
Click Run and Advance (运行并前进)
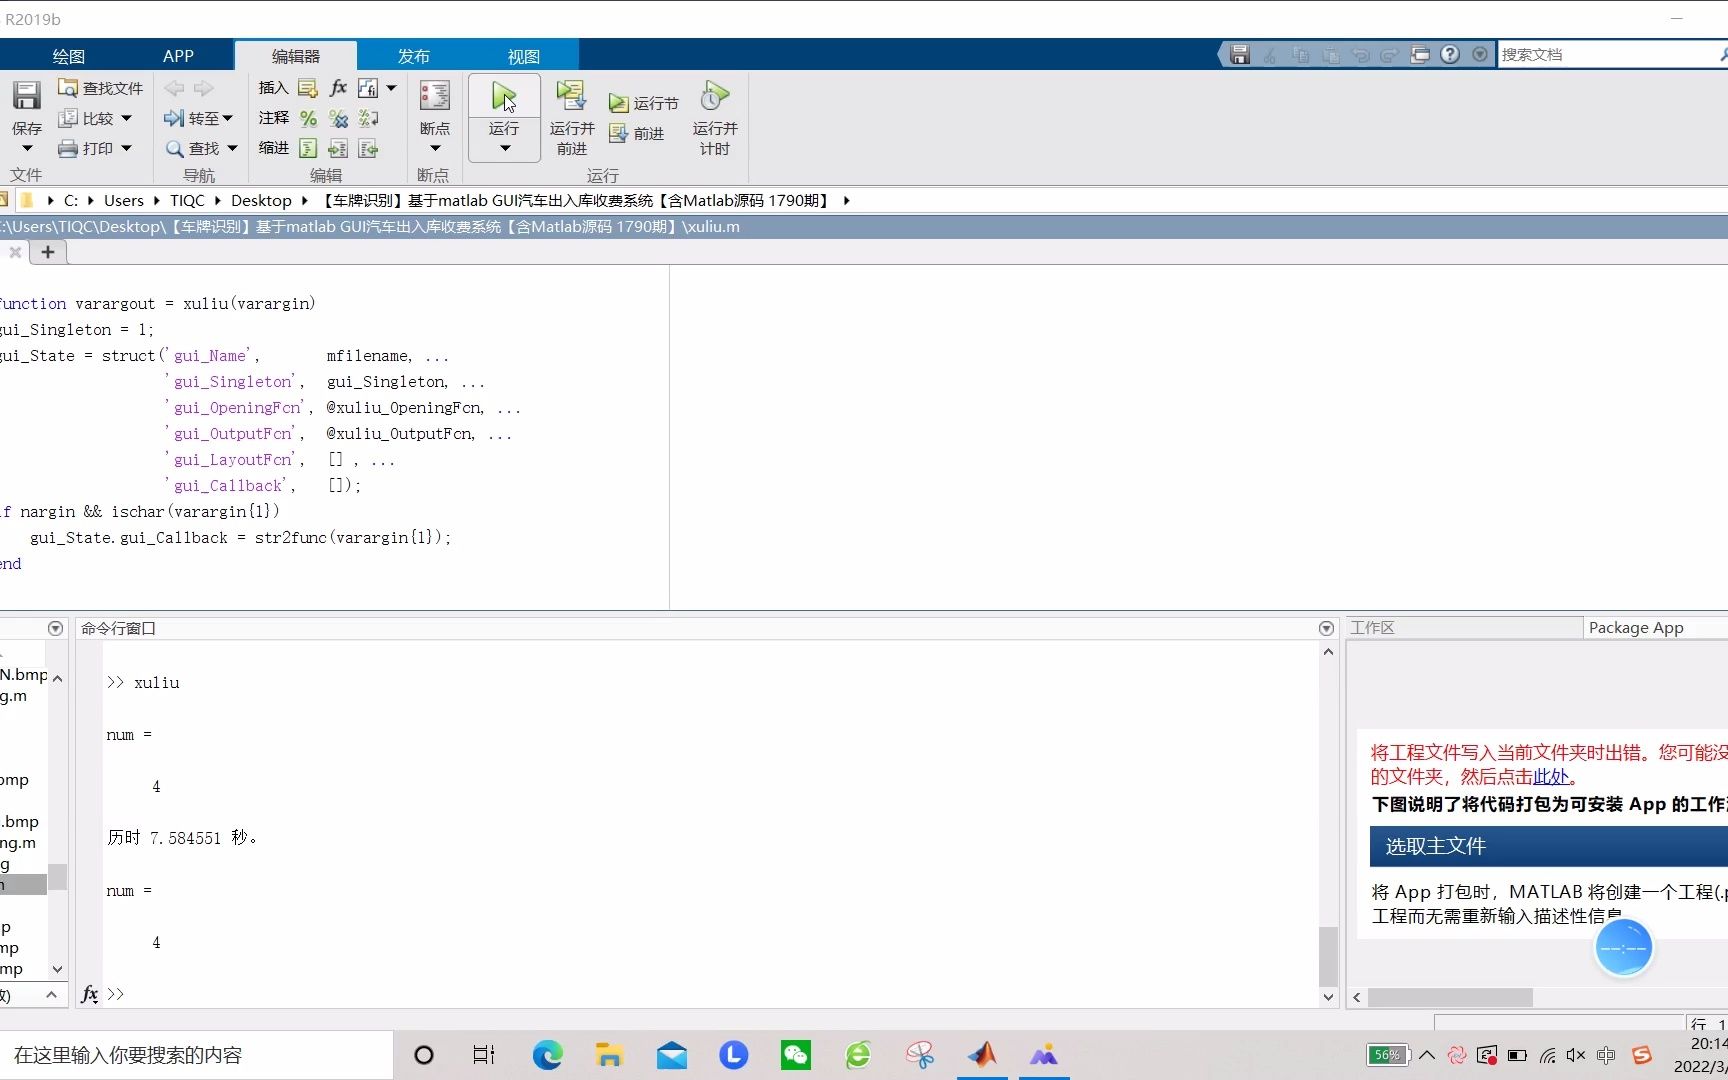pos(572,118)
